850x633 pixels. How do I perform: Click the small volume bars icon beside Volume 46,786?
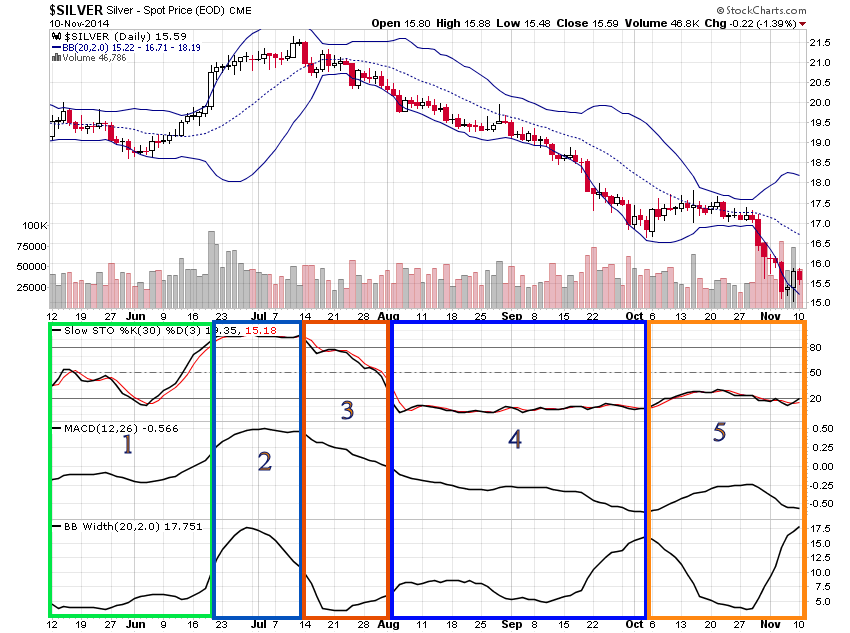(56, 57)
